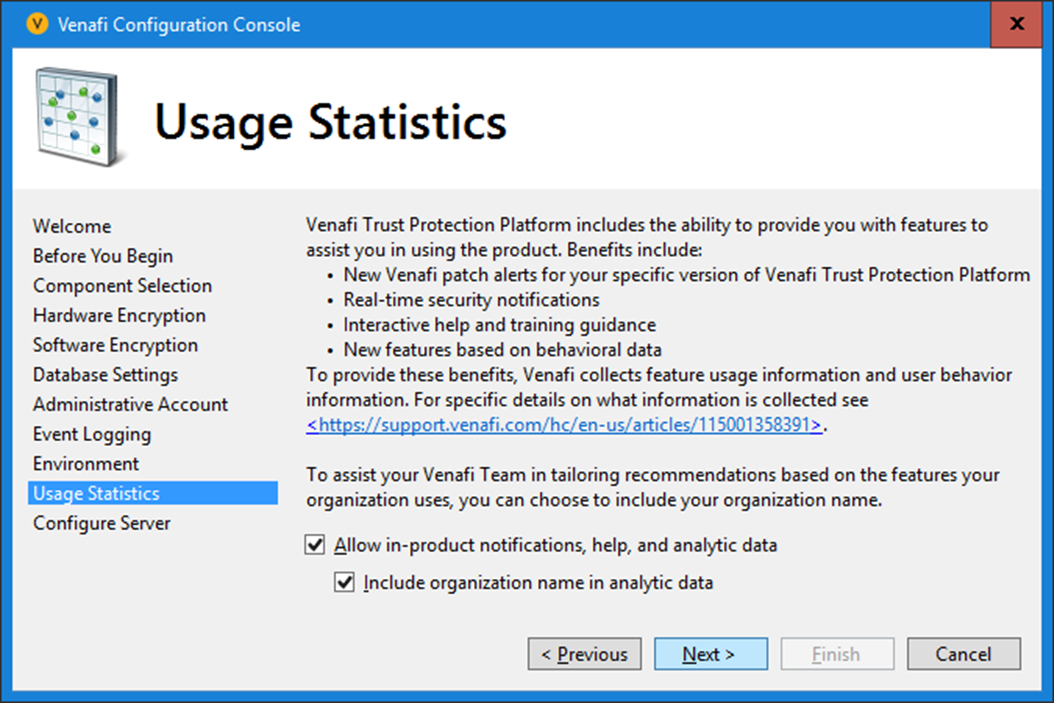Open the Configure Server step

coord(102,523)
